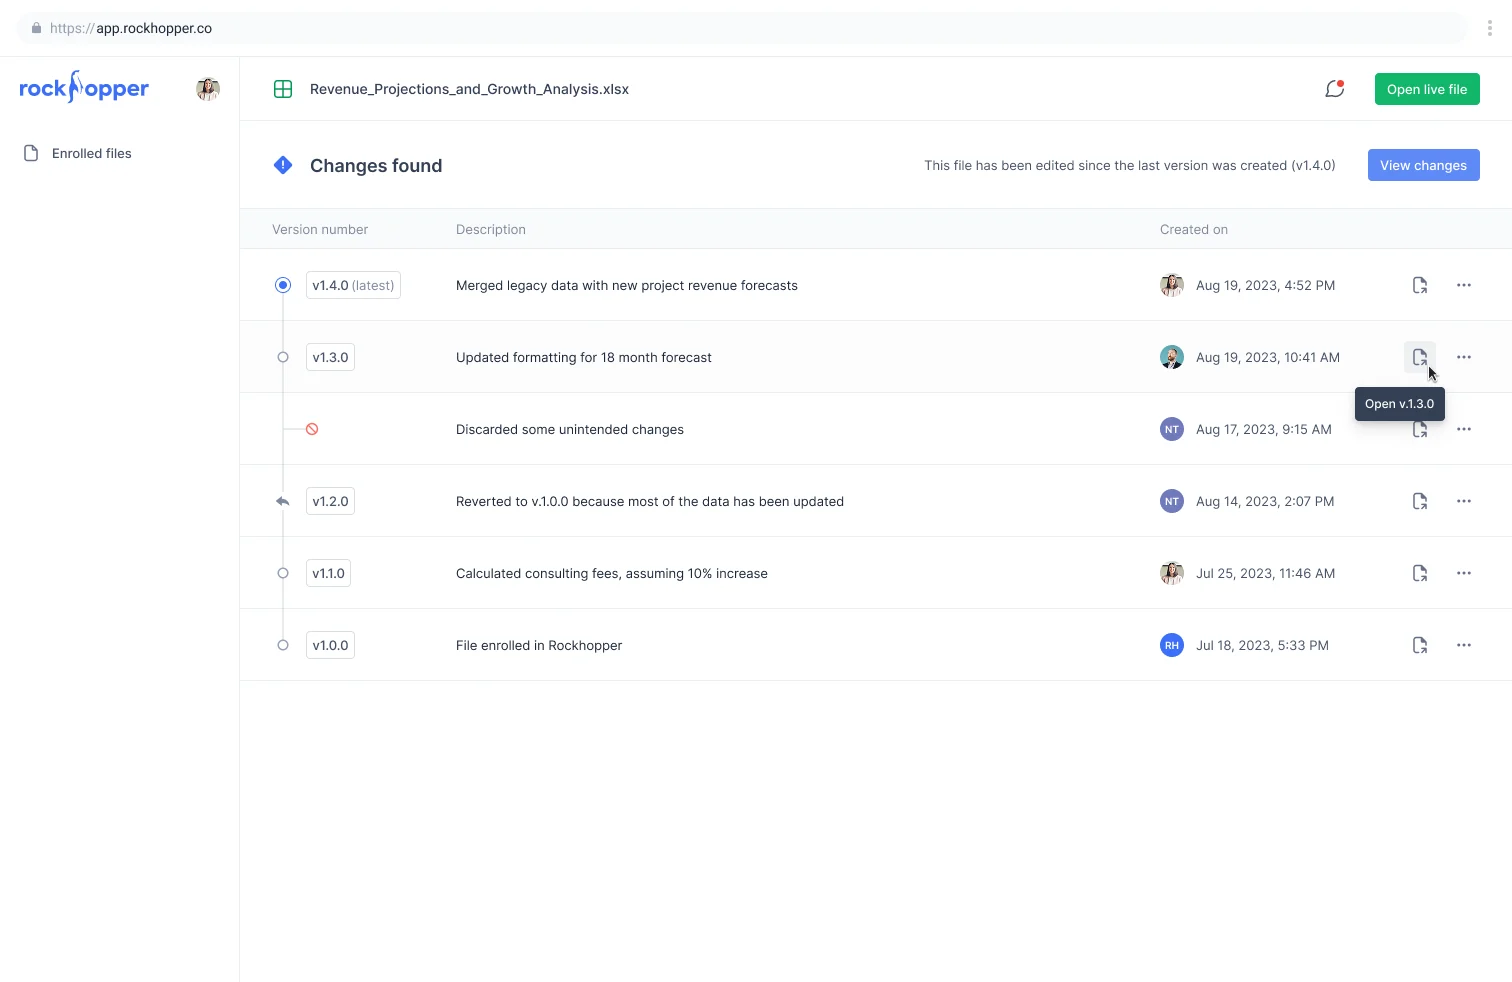Click 'File enrolled in Rockhopper' description

coord(539,645)
